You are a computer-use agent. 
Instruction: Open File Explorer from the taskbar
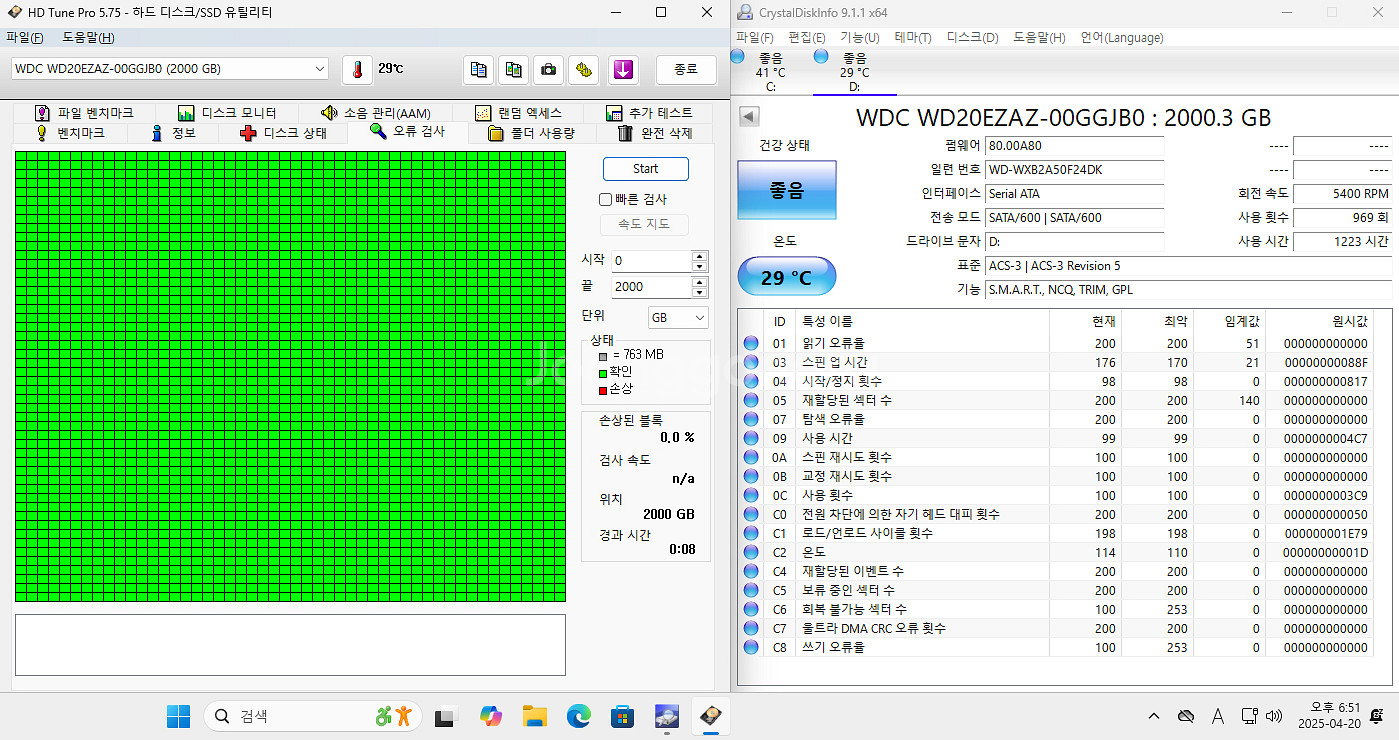(535, 716)
